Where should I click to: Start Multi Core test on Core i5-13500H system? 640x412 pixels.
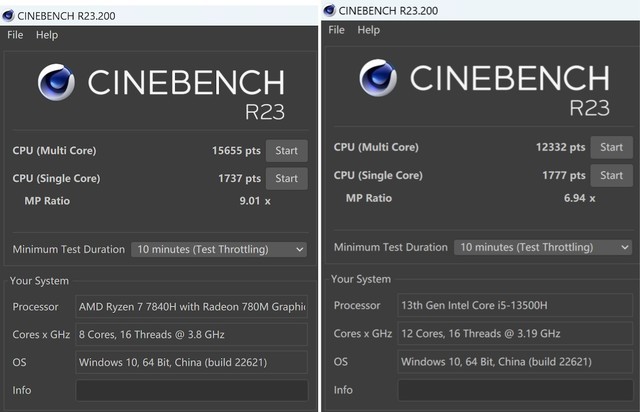point(611,148)
